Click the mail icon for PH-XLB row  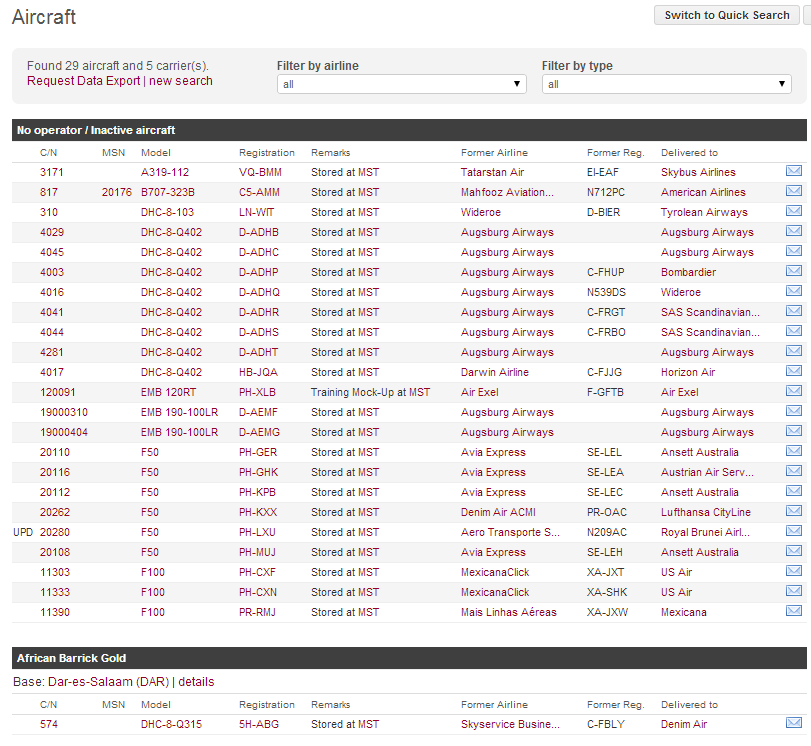pos(793,391)
